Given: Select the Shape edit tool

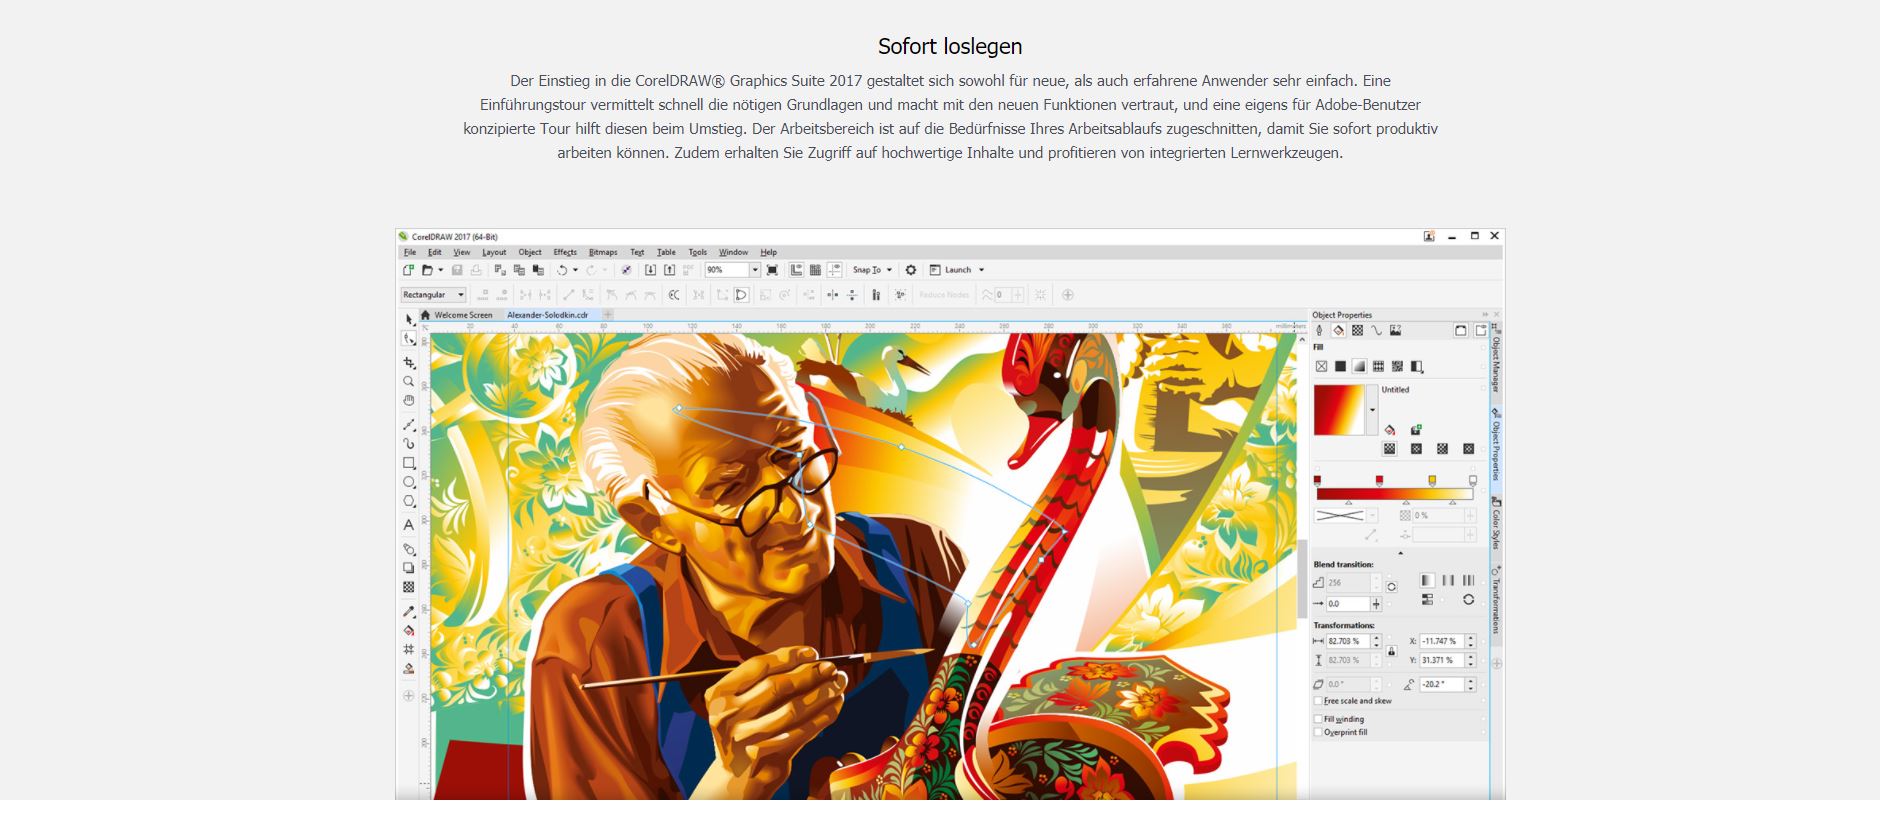Looking at the screenshot, I should [409, 340].
